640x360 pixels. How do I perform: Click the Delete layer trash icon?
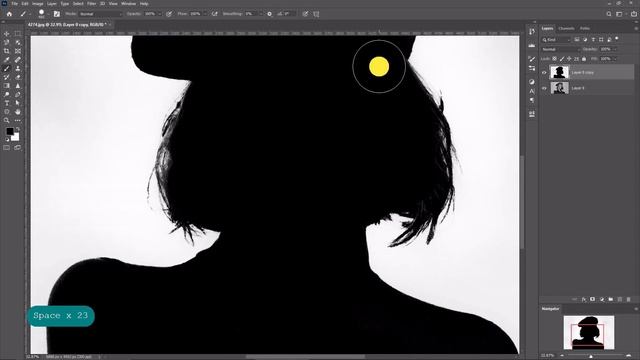tap(629, 300)
